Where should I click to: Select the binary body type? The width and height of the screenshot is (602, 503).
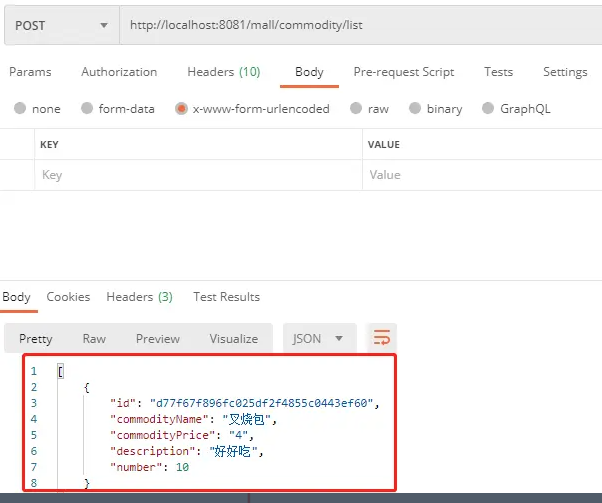[x=415, y=108]
